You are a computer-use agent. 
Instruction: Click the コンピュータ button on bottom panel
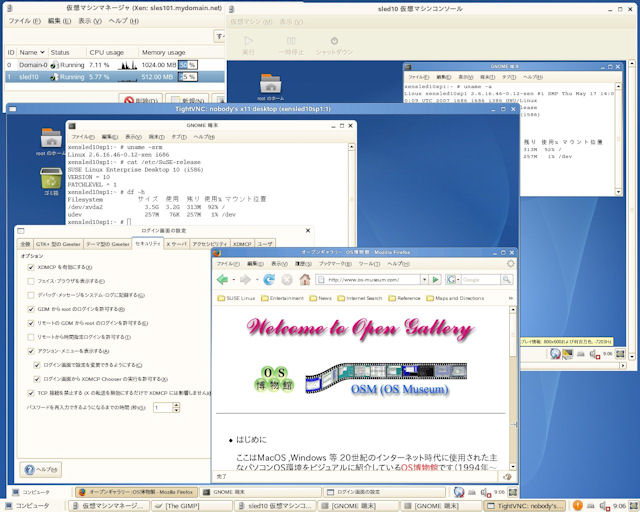click(28, 506)
